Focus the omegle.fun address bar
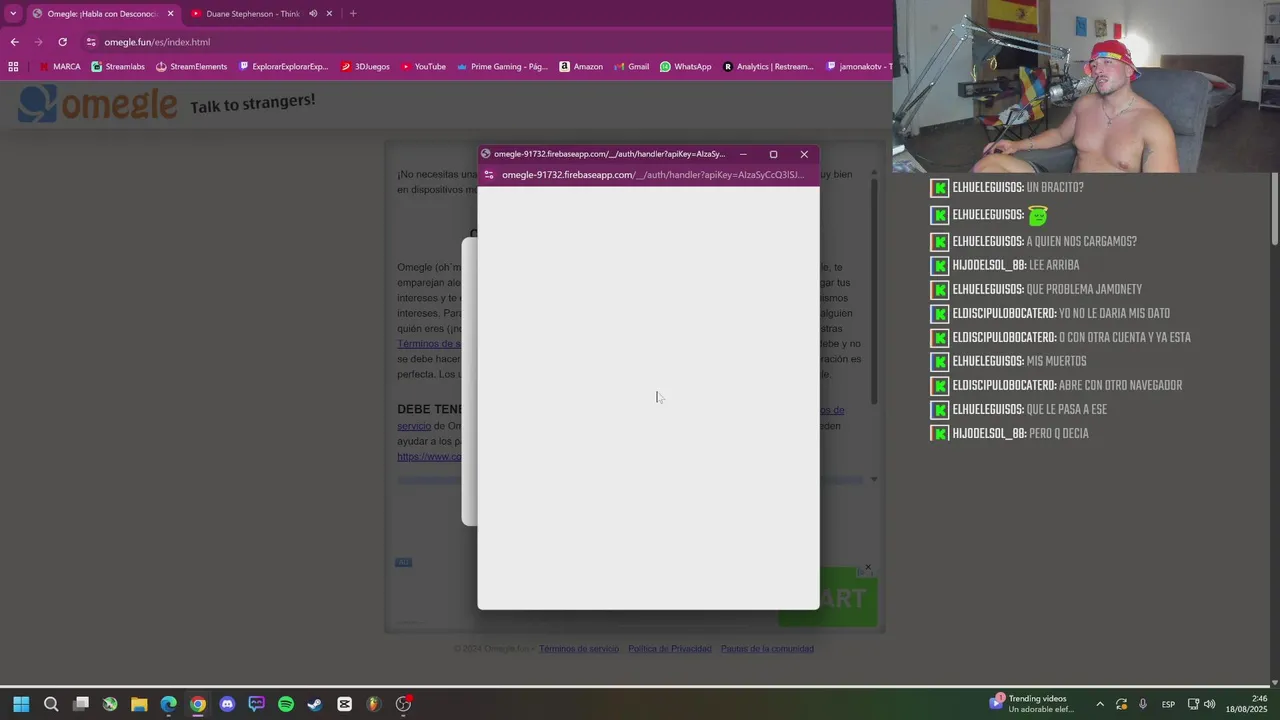Image resolution: width=1280 pixels, height=720 pixels. [x=480, y=42]
